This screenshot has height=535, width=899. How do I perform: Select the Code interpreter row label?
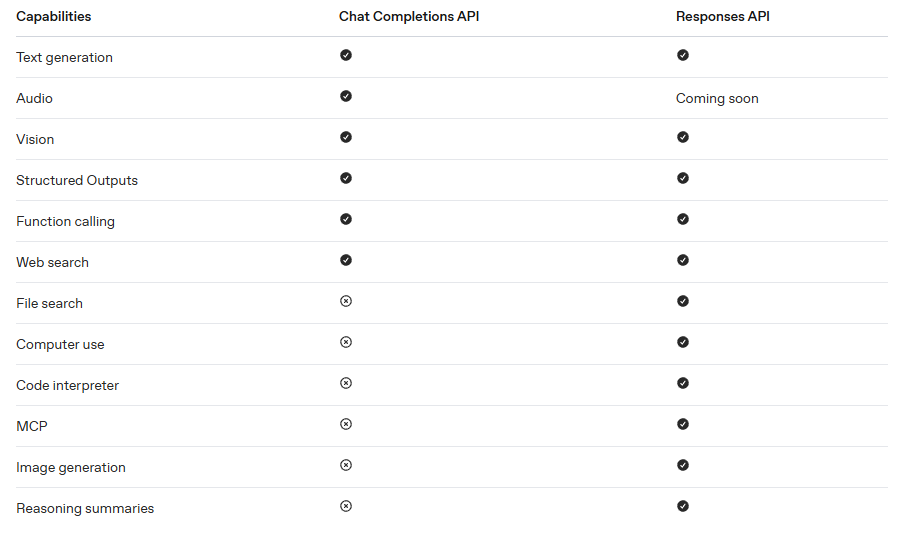point(67,386)
